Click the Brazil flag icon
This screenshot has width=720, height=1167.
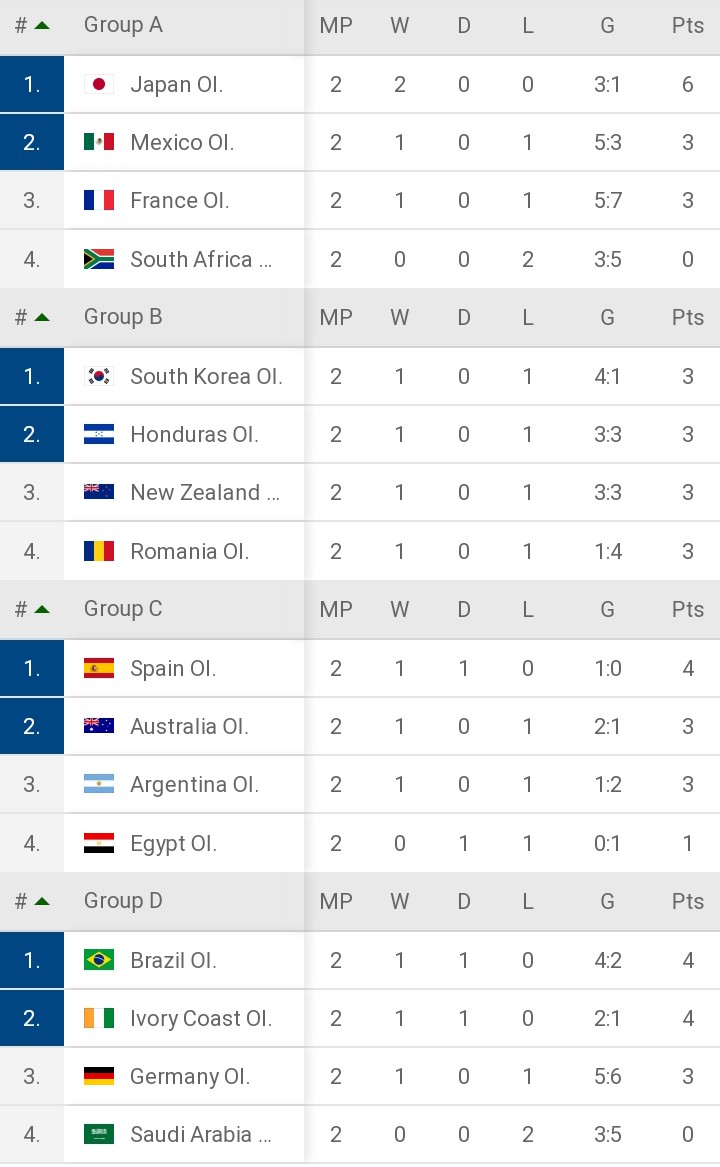[98, 959]
